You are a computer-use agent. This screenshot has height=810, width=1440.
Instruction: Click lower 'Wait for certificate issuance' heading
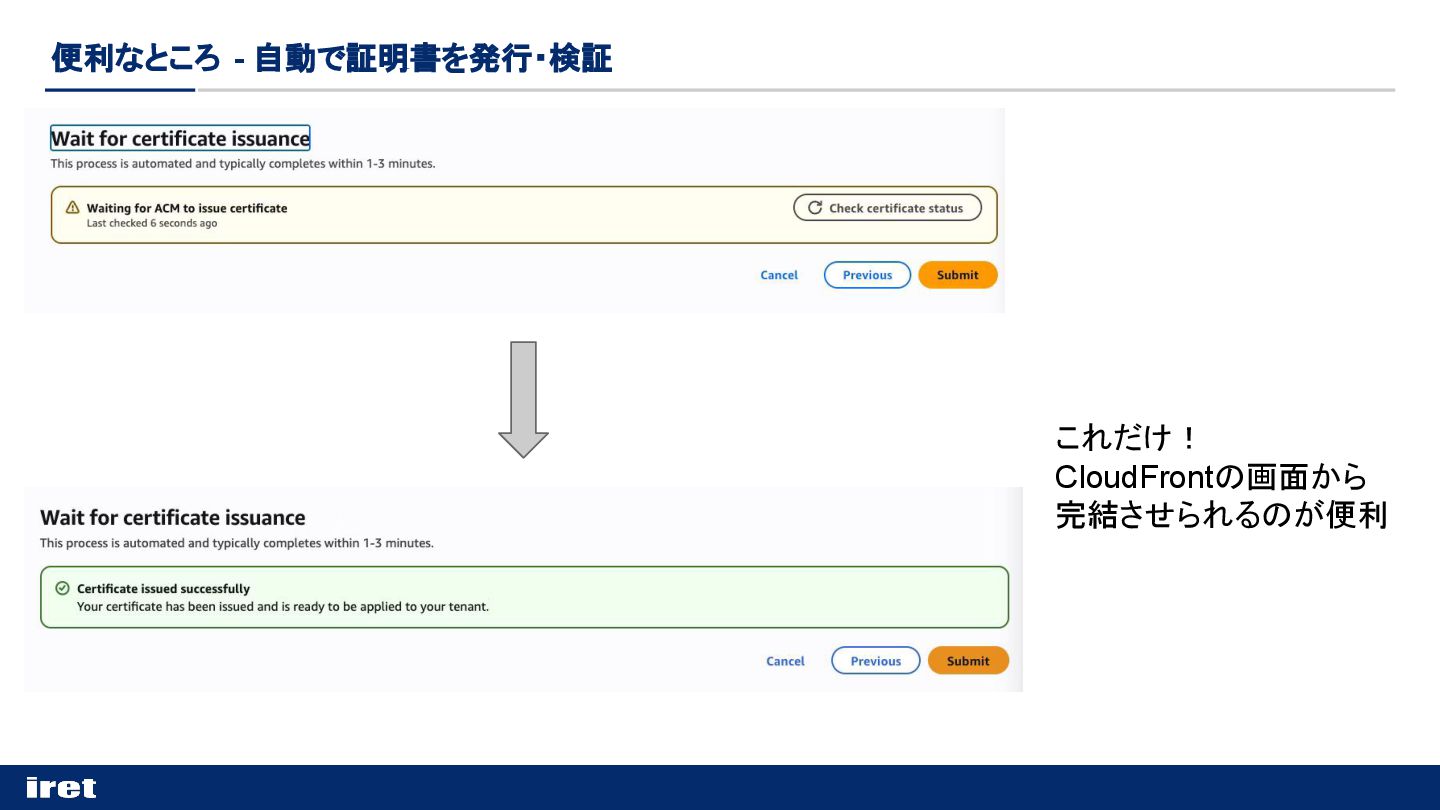(x=173, y=517)
